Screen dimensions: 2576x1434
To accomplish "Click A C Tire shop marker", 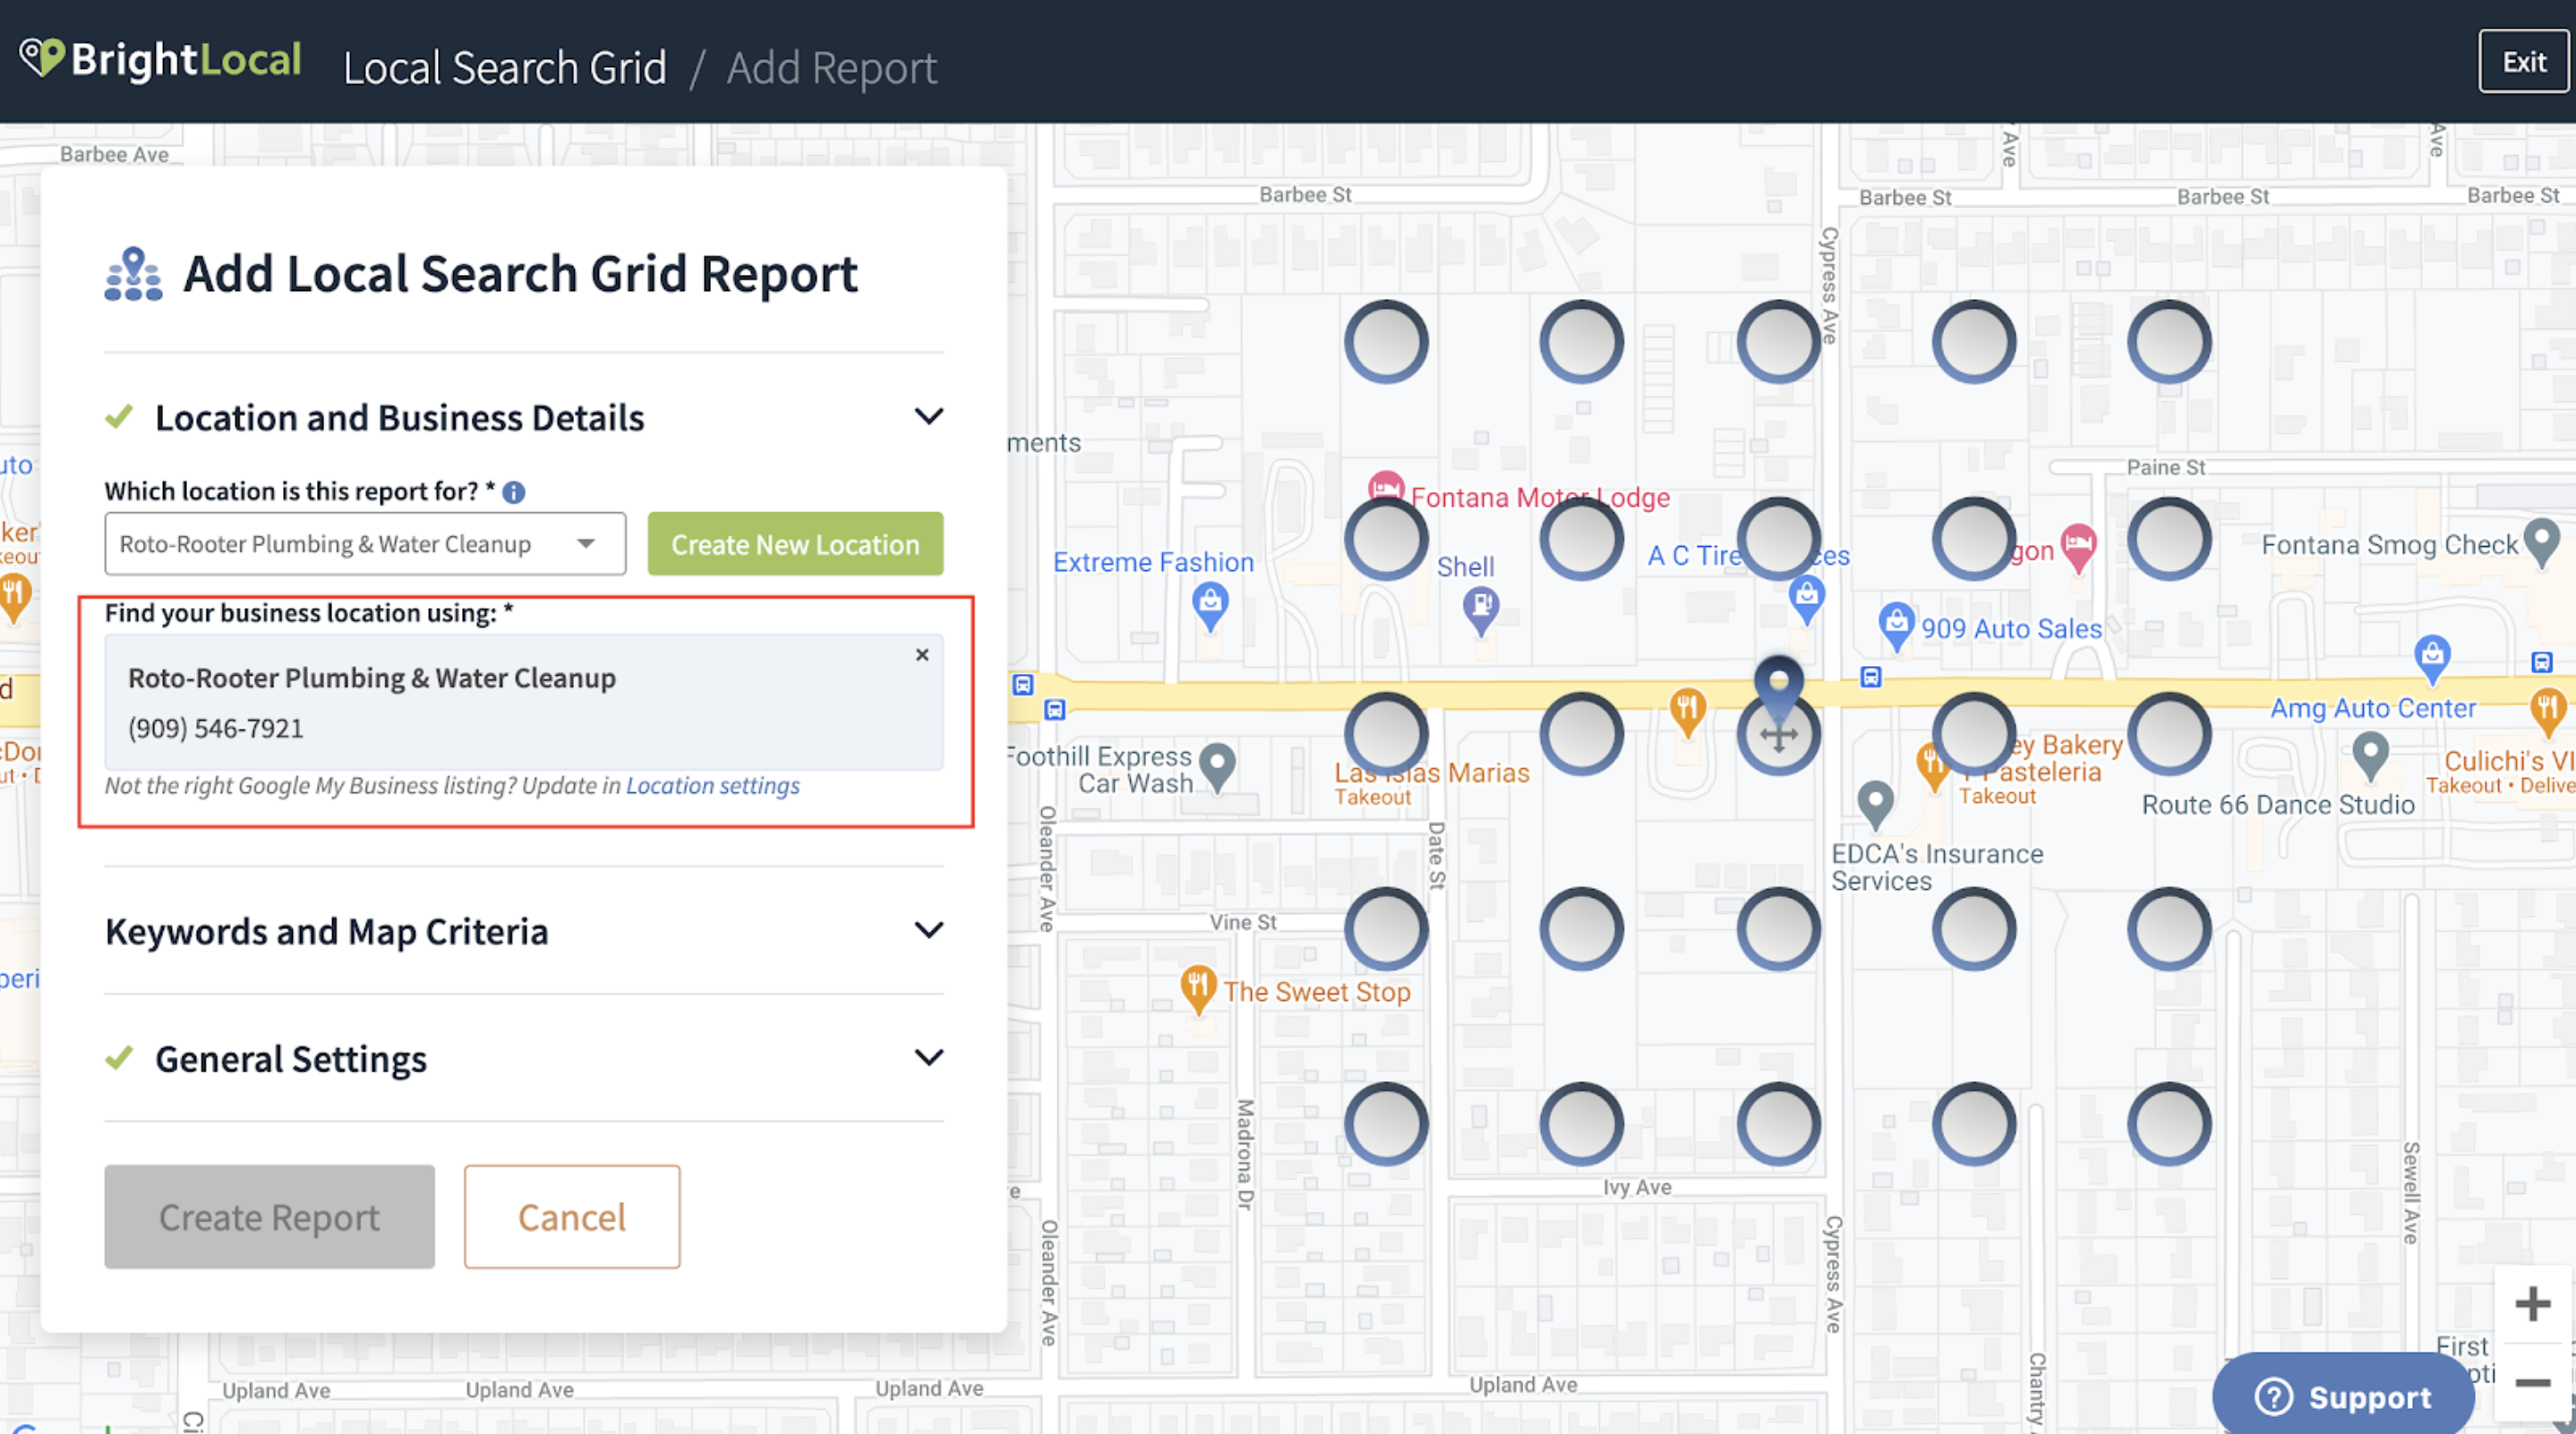I will click(1806, 599).
